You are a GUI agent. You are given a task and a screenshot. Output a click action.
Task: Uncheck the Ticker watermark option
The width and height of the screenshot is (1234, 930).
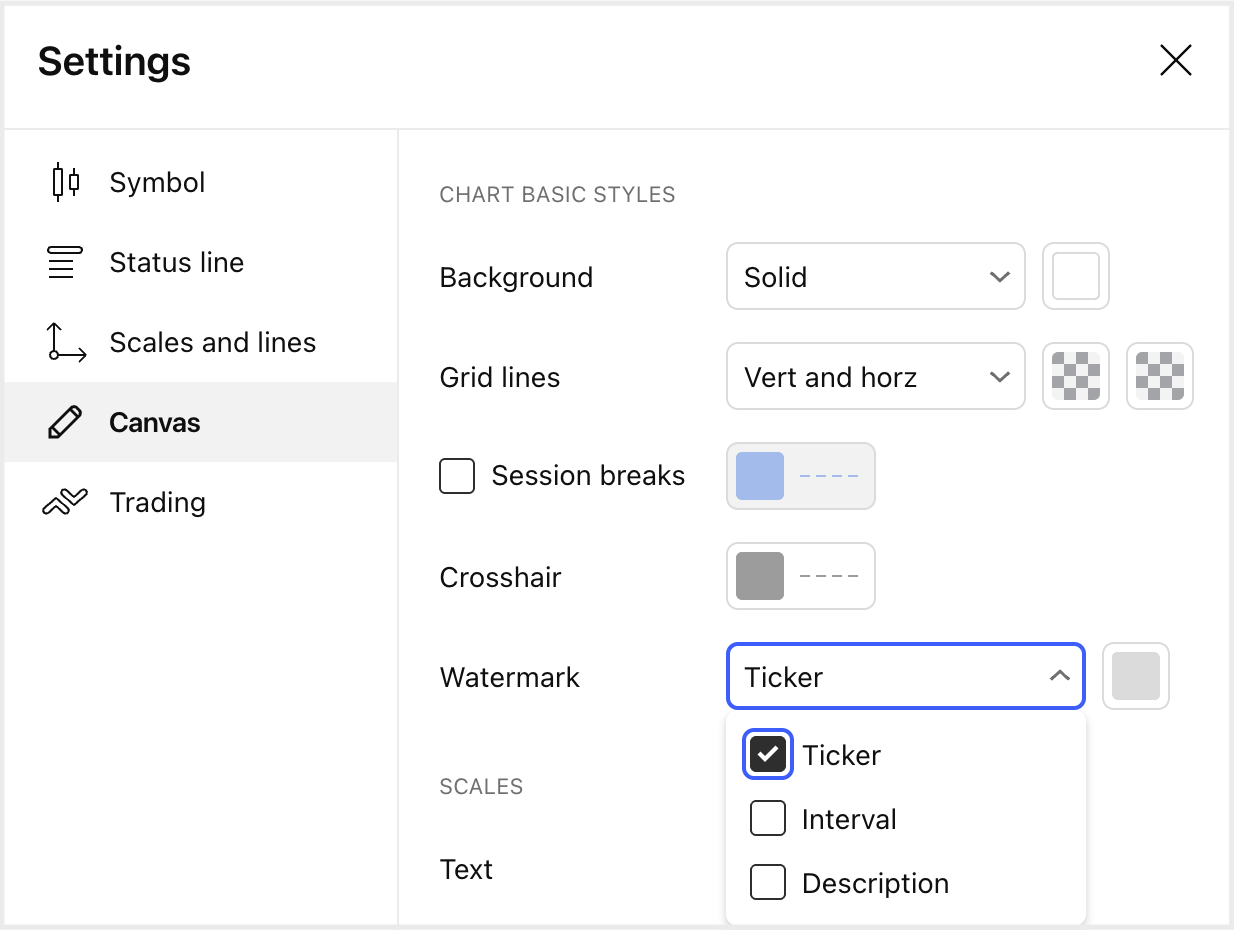click(x=768, y=755)
